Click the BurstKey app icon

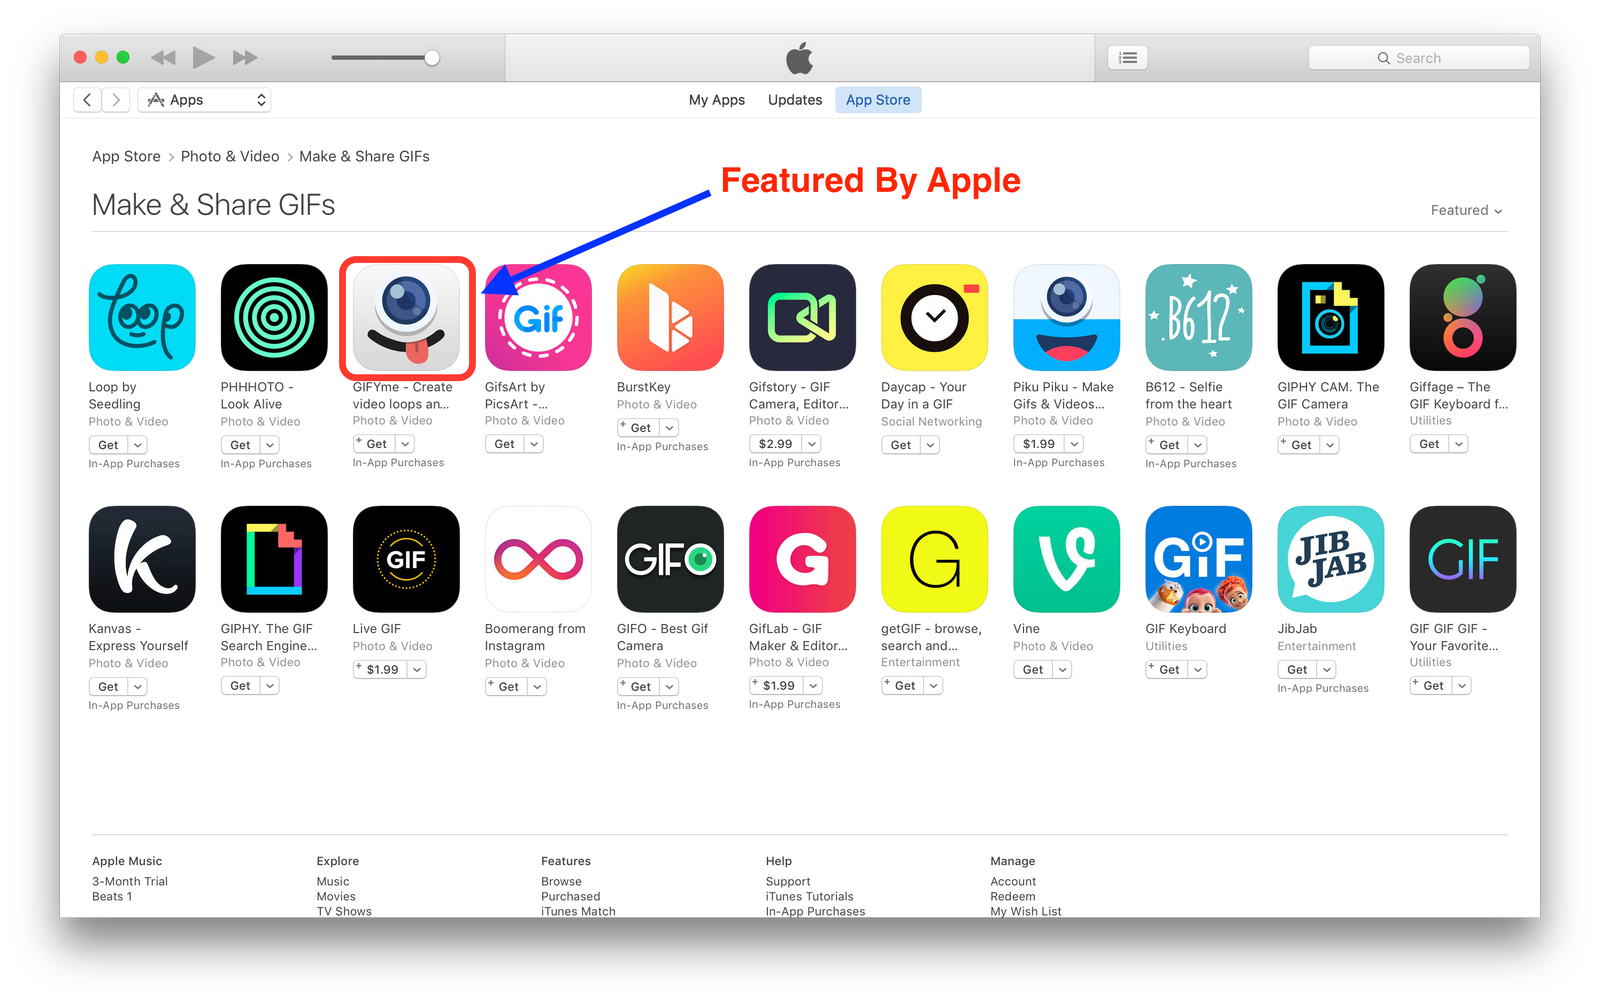[x=670, y=318]
